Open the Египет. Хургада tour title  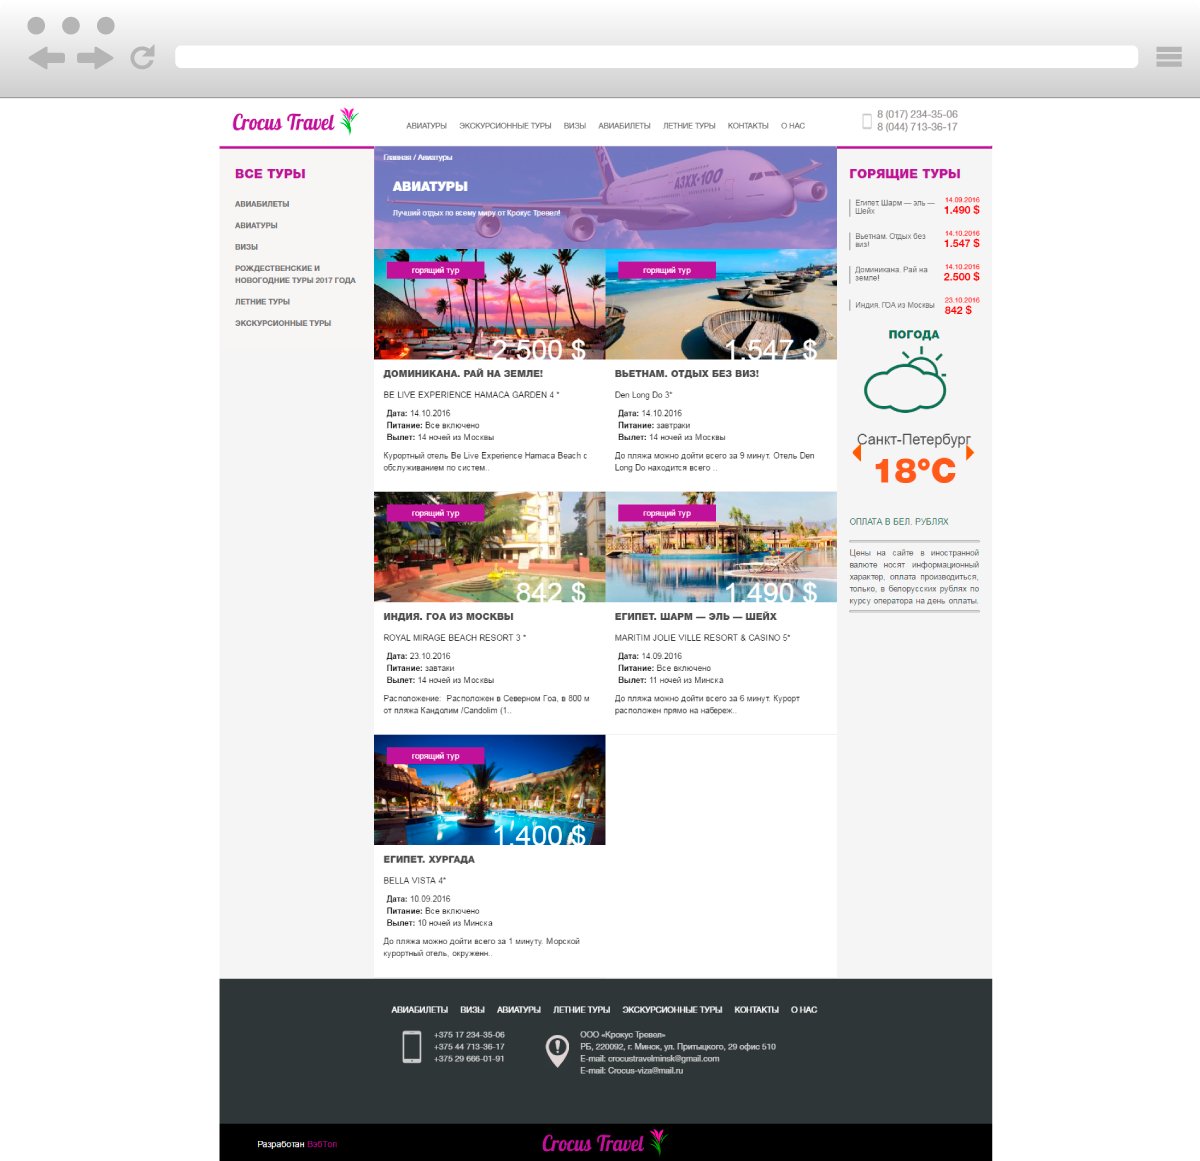[x=429, y=860]
